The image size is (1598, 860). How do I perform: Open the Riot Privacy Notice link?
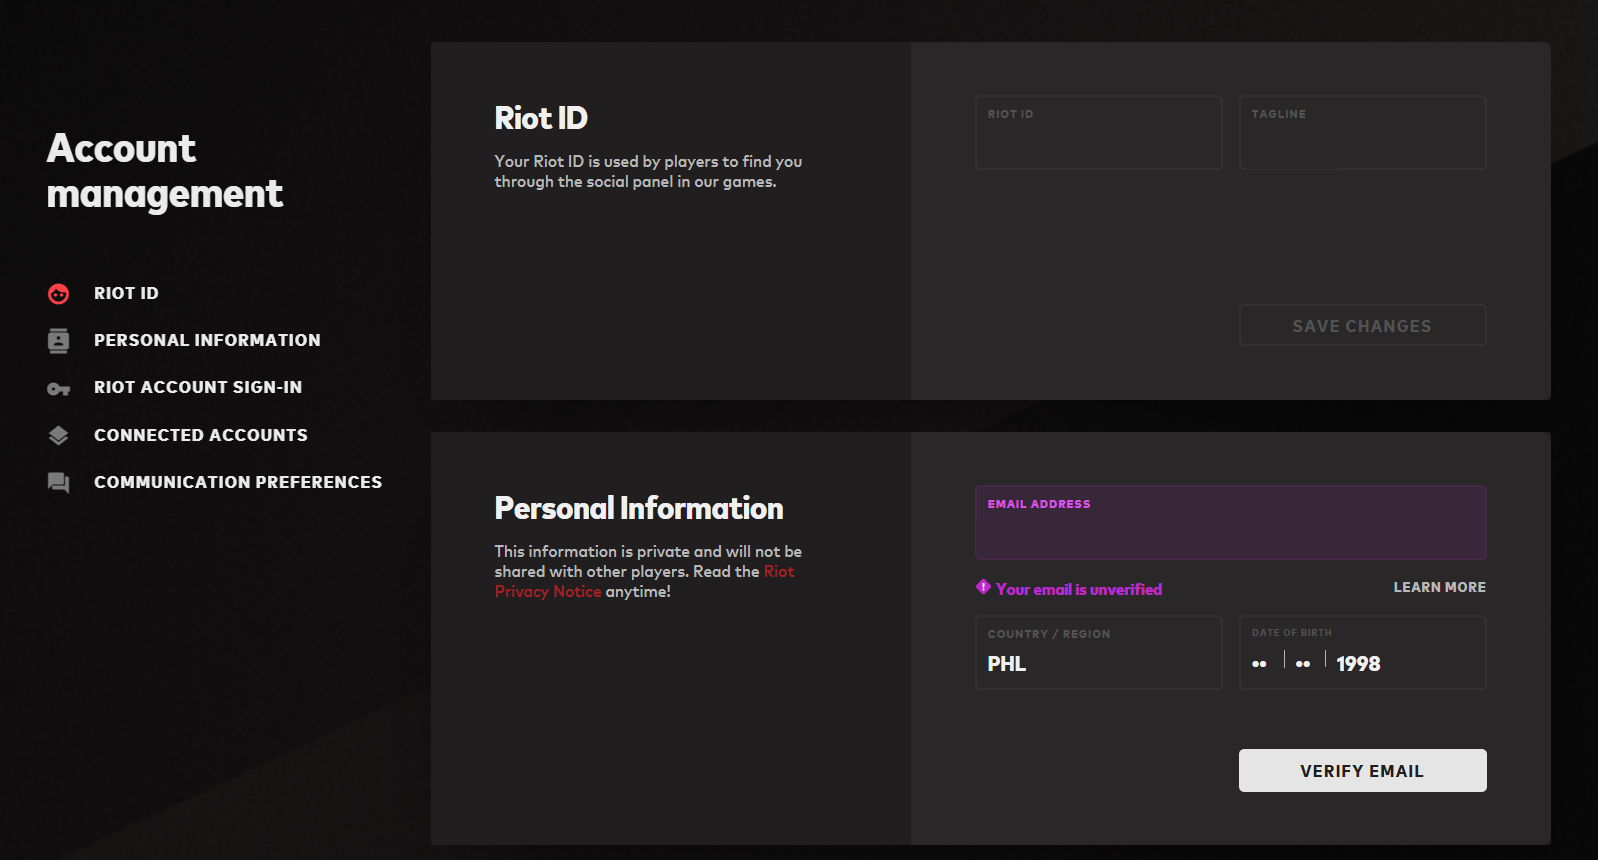[x=645, y=581]
